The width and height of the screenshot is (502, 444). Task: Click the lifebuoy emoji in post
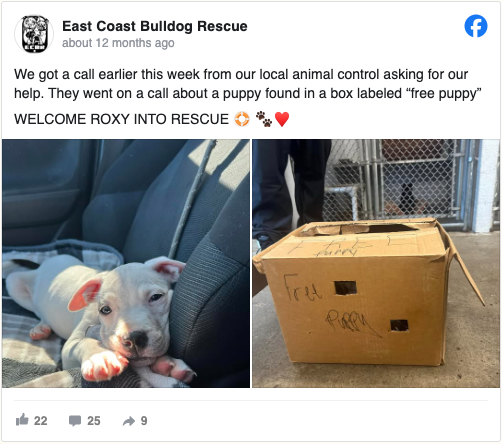click(242, 119)
